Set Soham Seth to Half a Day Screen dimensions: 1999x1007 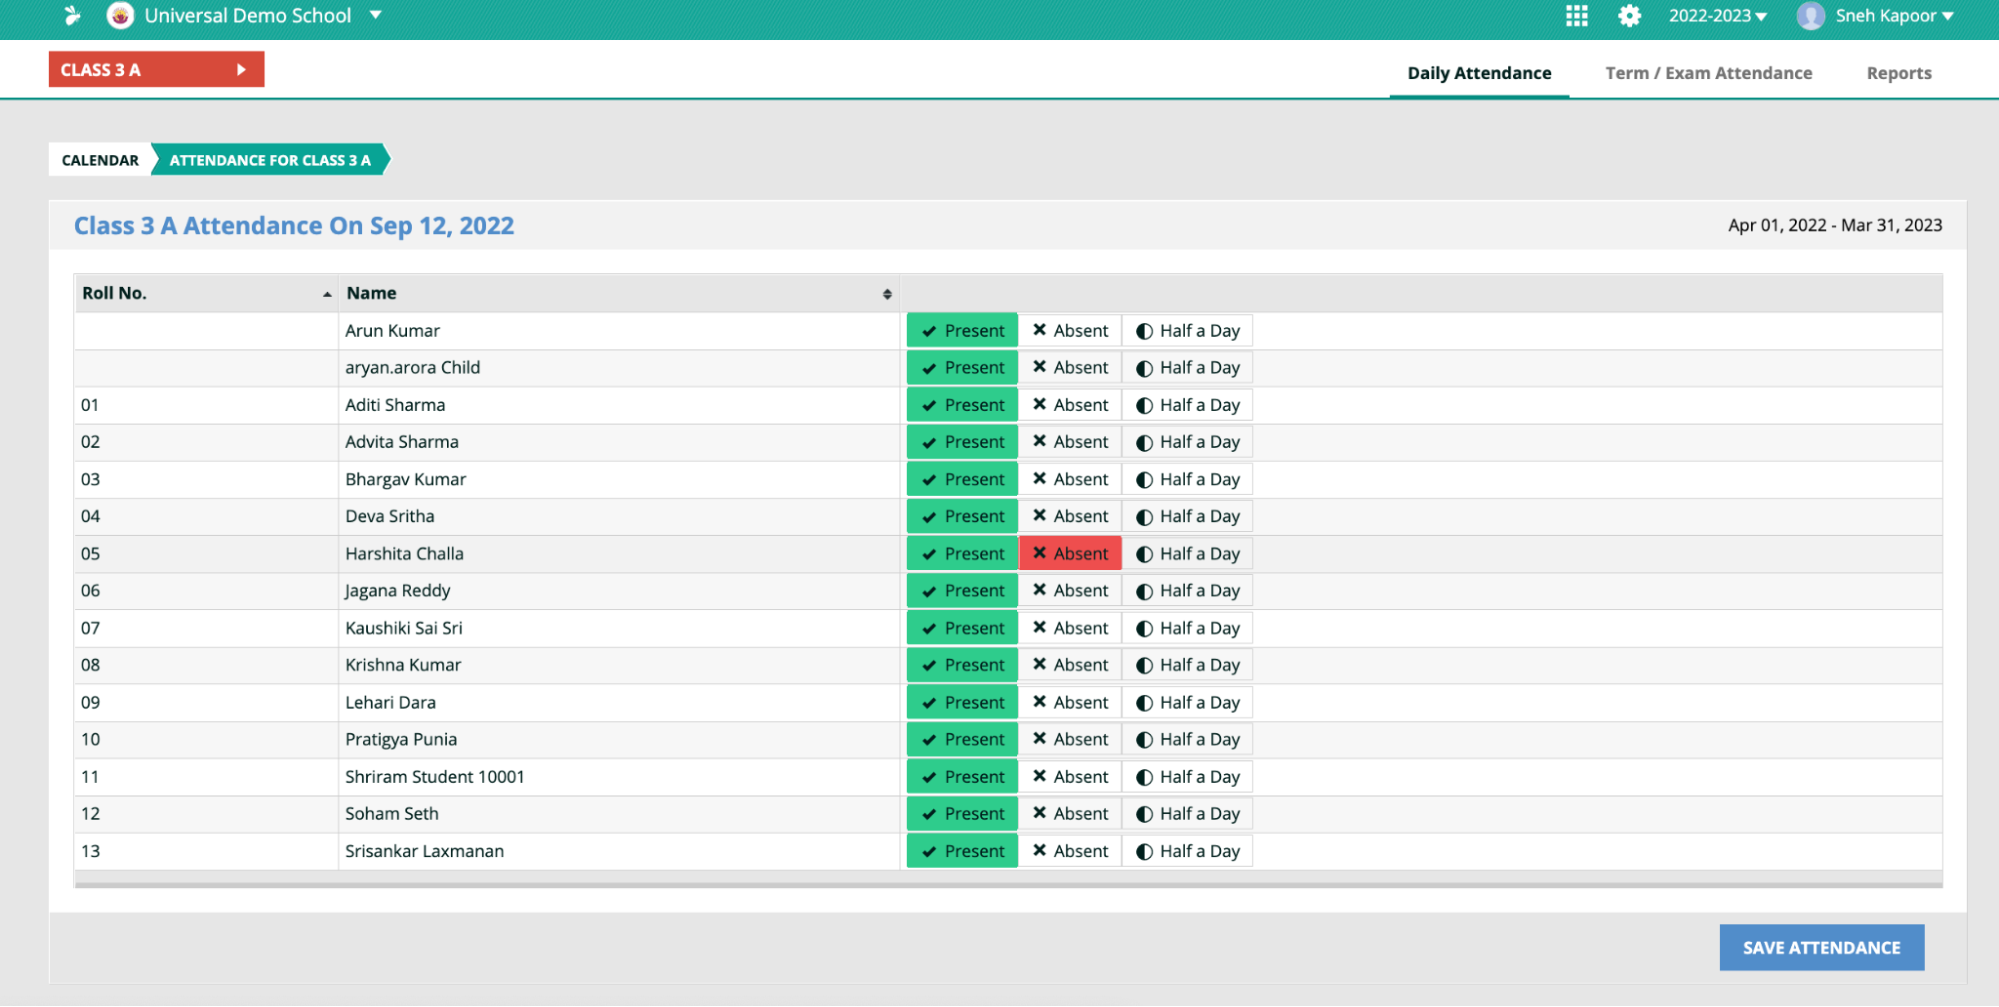coord(1187,814)
